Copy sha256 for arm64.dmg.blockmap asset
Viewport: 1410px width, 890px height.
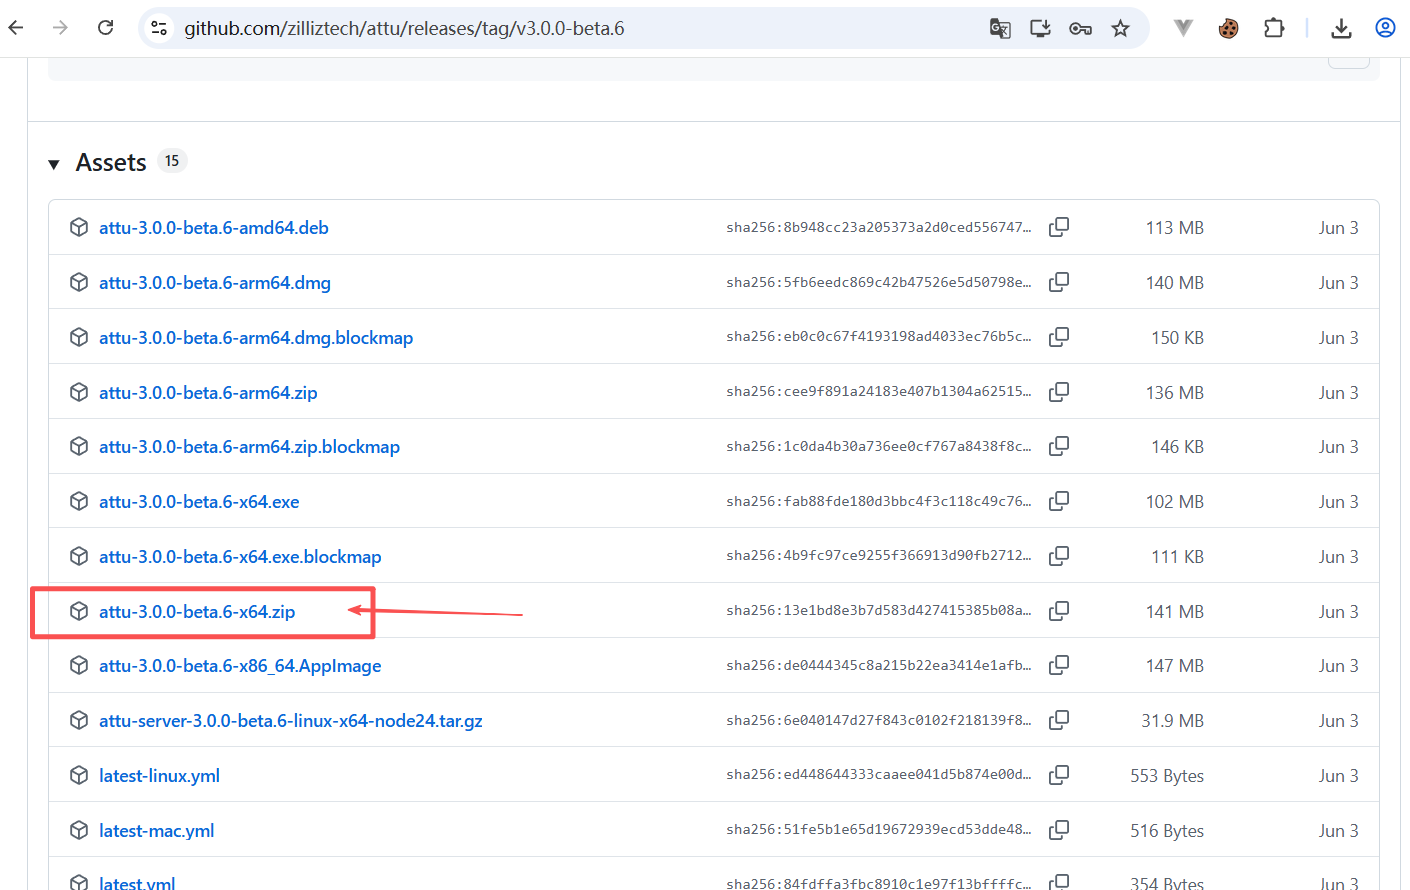(x=1059, y=337)
